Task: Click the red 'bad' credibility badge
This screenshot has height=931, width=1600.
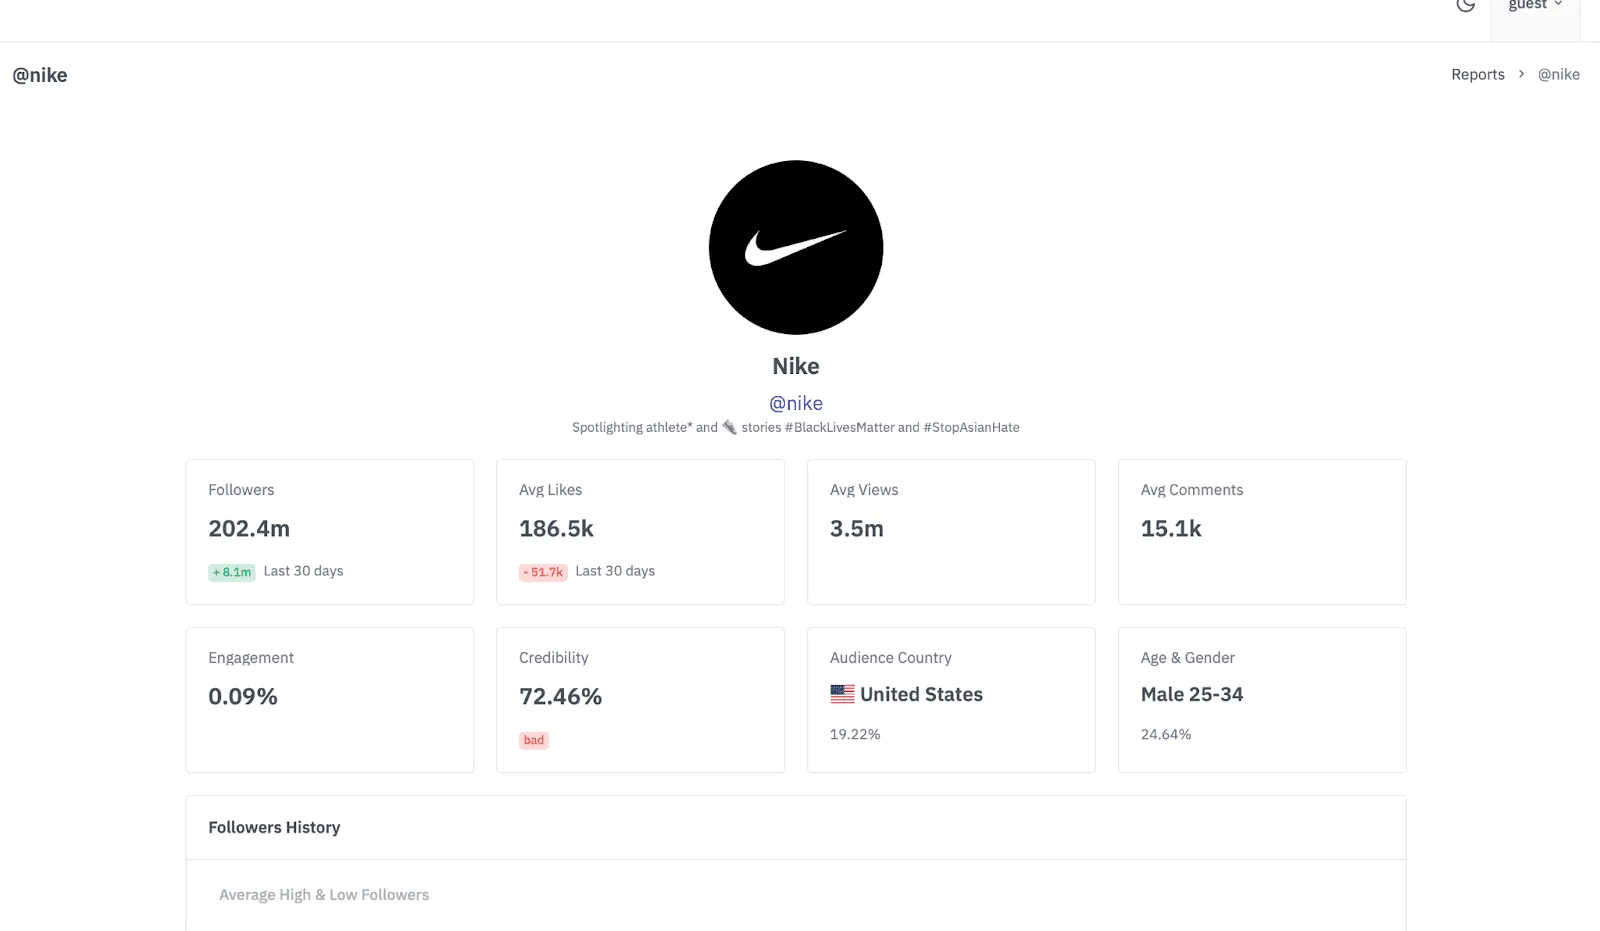Action: click(x=534, y=740)
